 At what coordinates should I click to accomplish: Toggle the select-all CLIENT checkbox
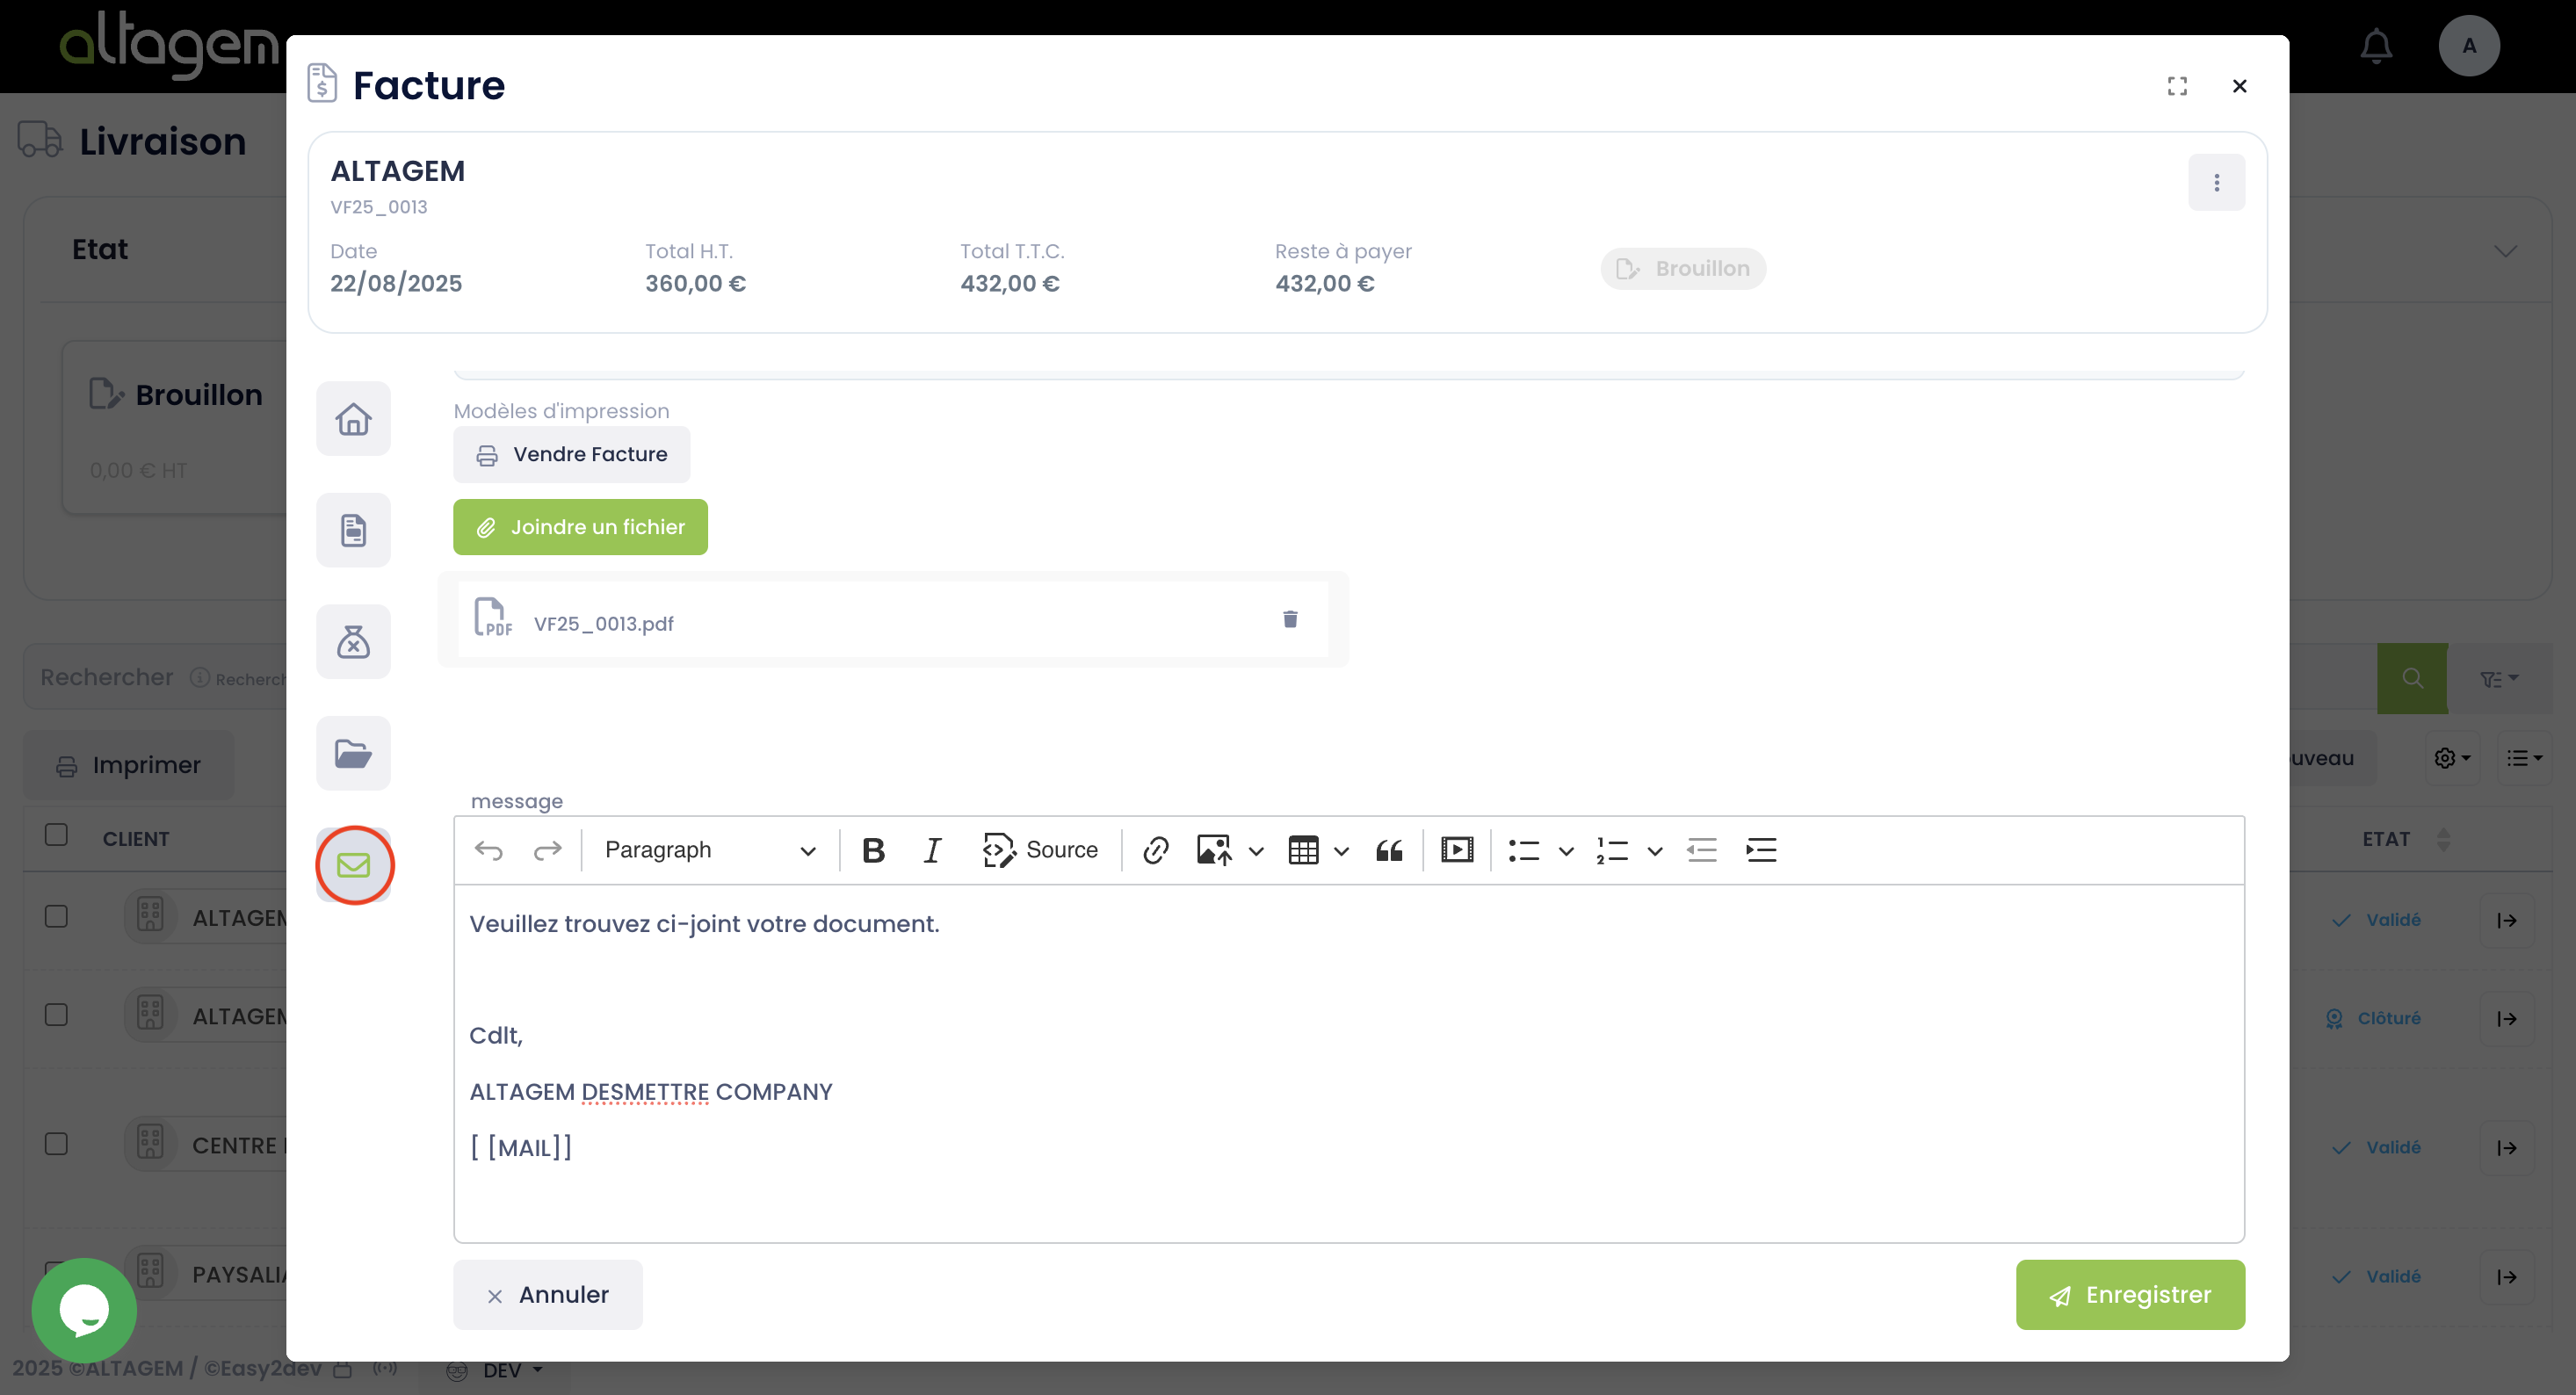[x=57, y=835]
